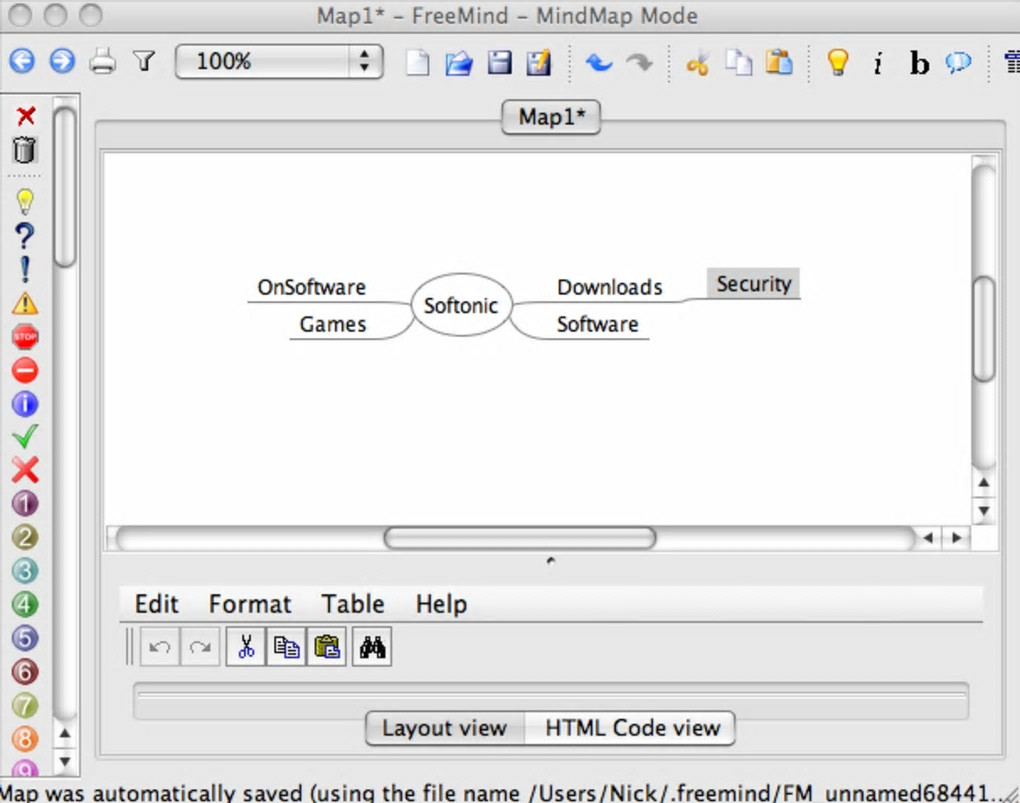Toggle cloud around the node
This screenshot has width=1020, height=803.
coord(959,63)
